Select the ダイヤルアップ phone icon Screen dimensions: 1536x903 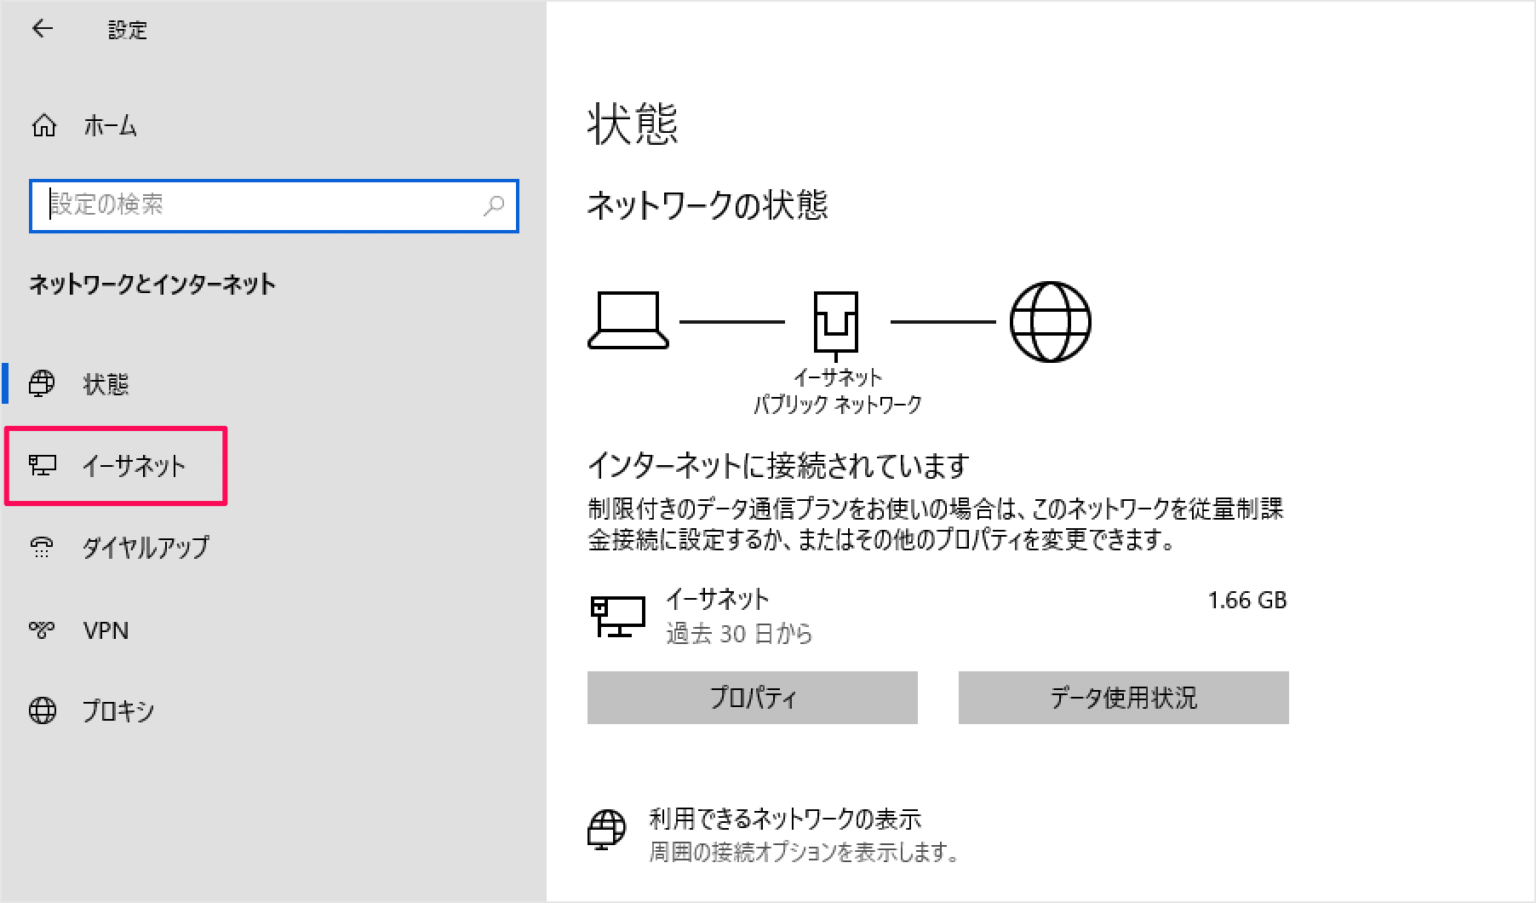(41, 546)
